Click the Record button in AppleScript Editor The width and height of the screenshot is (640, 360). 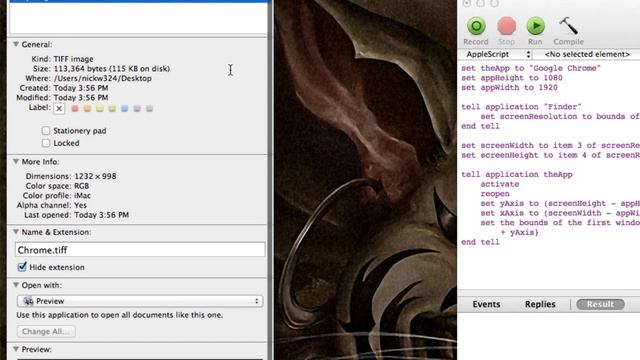pos(476,31)
